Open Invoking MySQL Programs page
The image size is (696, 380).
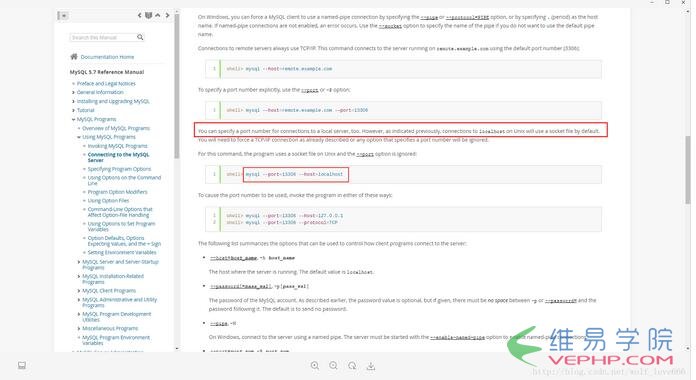point(117,146)
